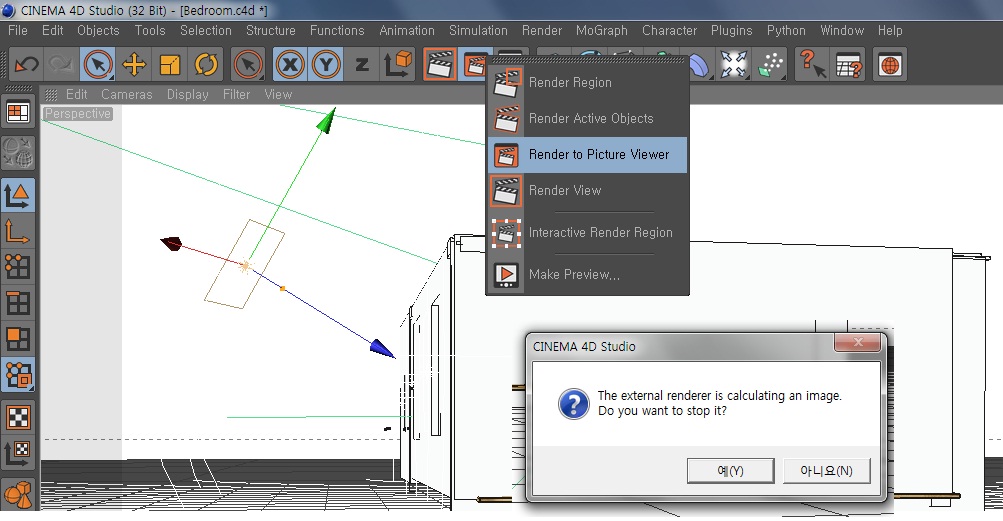Open the File menu
The height and width of the screenshot is (521, 1003).
[17, 31]
